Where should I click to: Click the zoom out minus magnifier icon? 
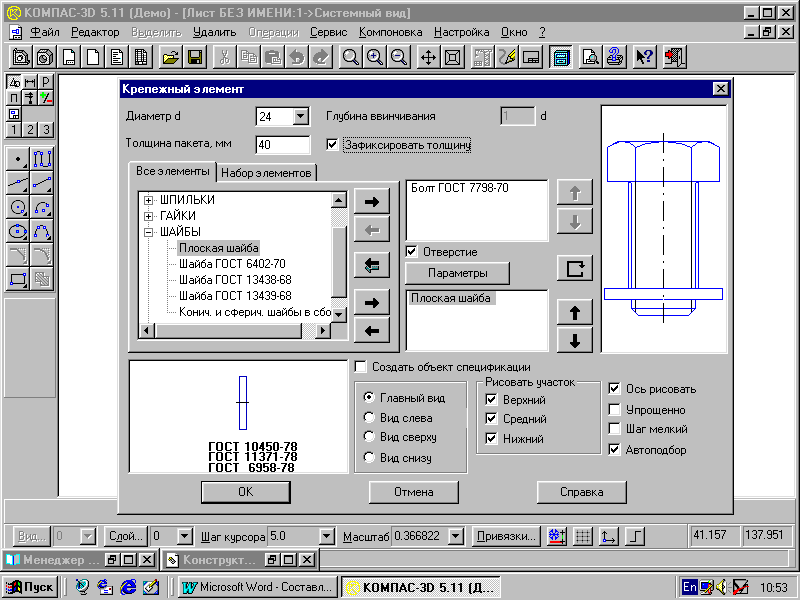click(x=399, y=57)
